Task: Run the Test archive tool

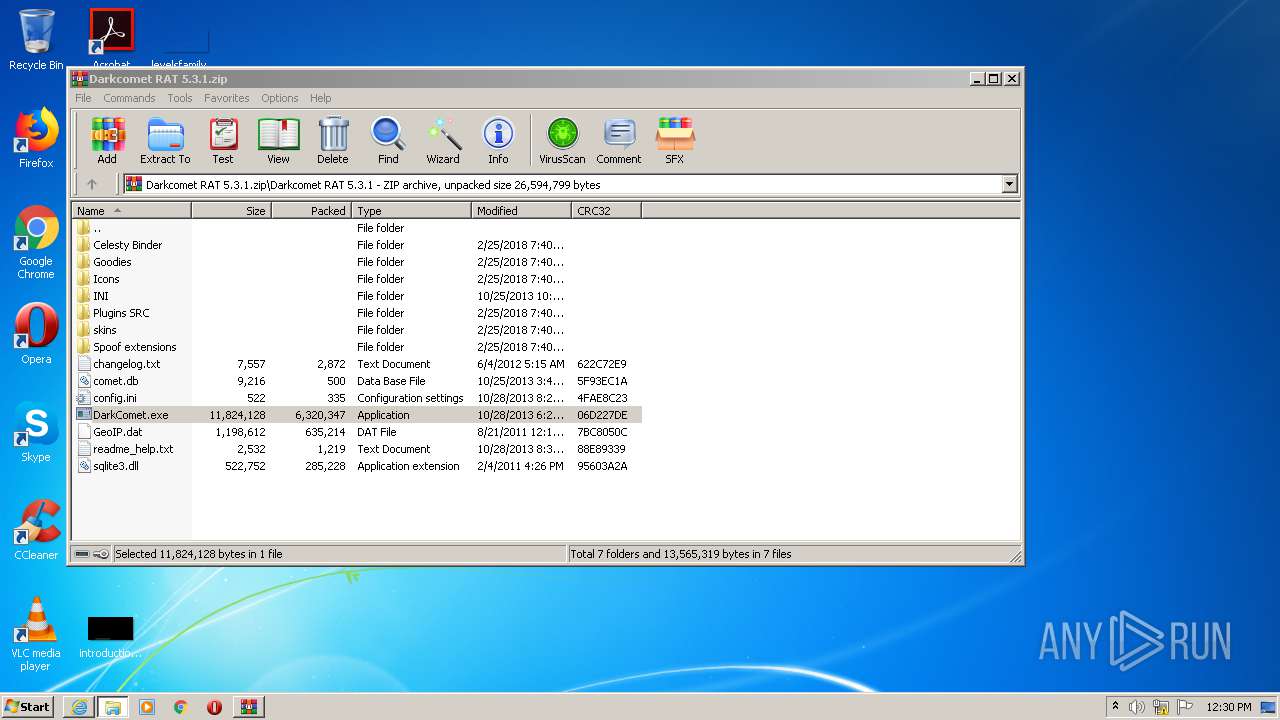Action: 223,141
